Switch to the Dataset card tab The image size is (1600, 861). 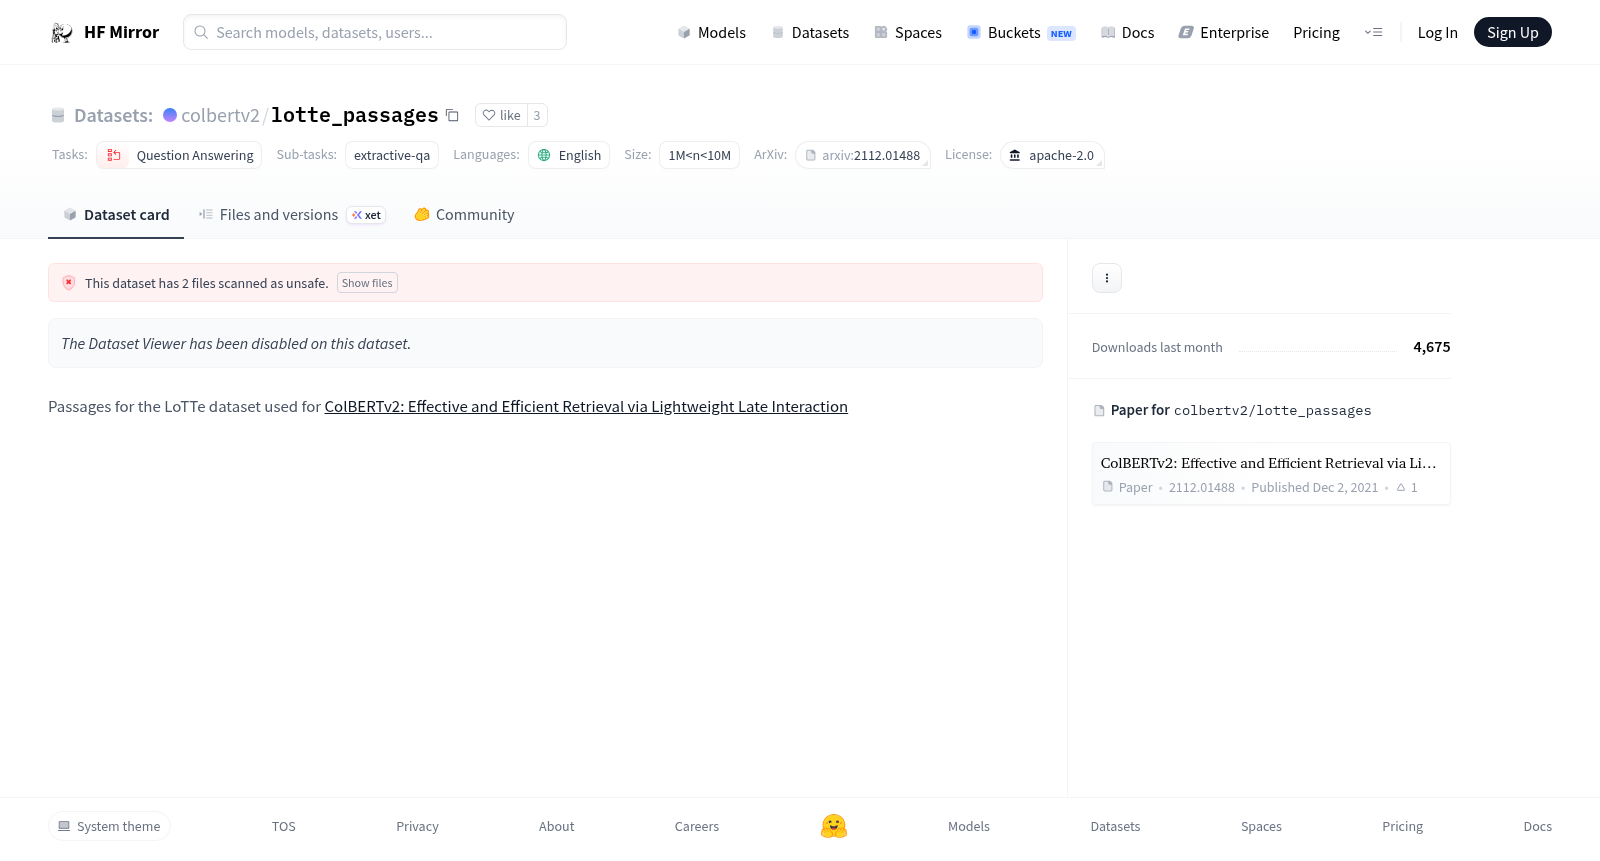[116, 215]
